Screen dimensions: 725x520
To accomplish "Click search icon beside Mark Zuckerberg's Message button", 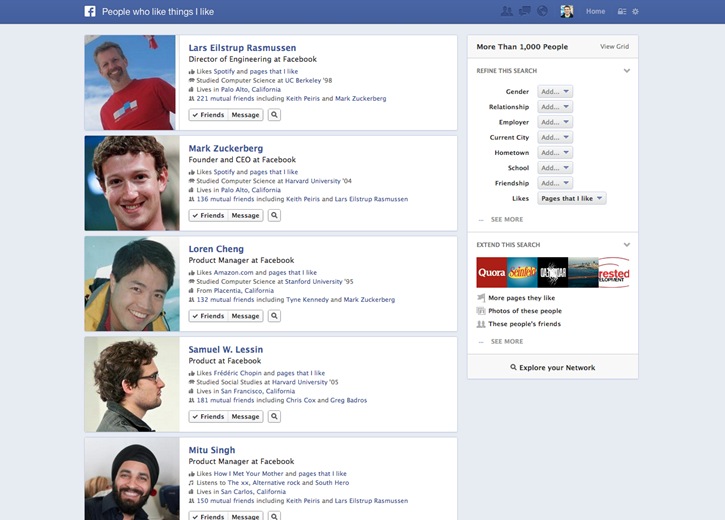I will point(274,215).
